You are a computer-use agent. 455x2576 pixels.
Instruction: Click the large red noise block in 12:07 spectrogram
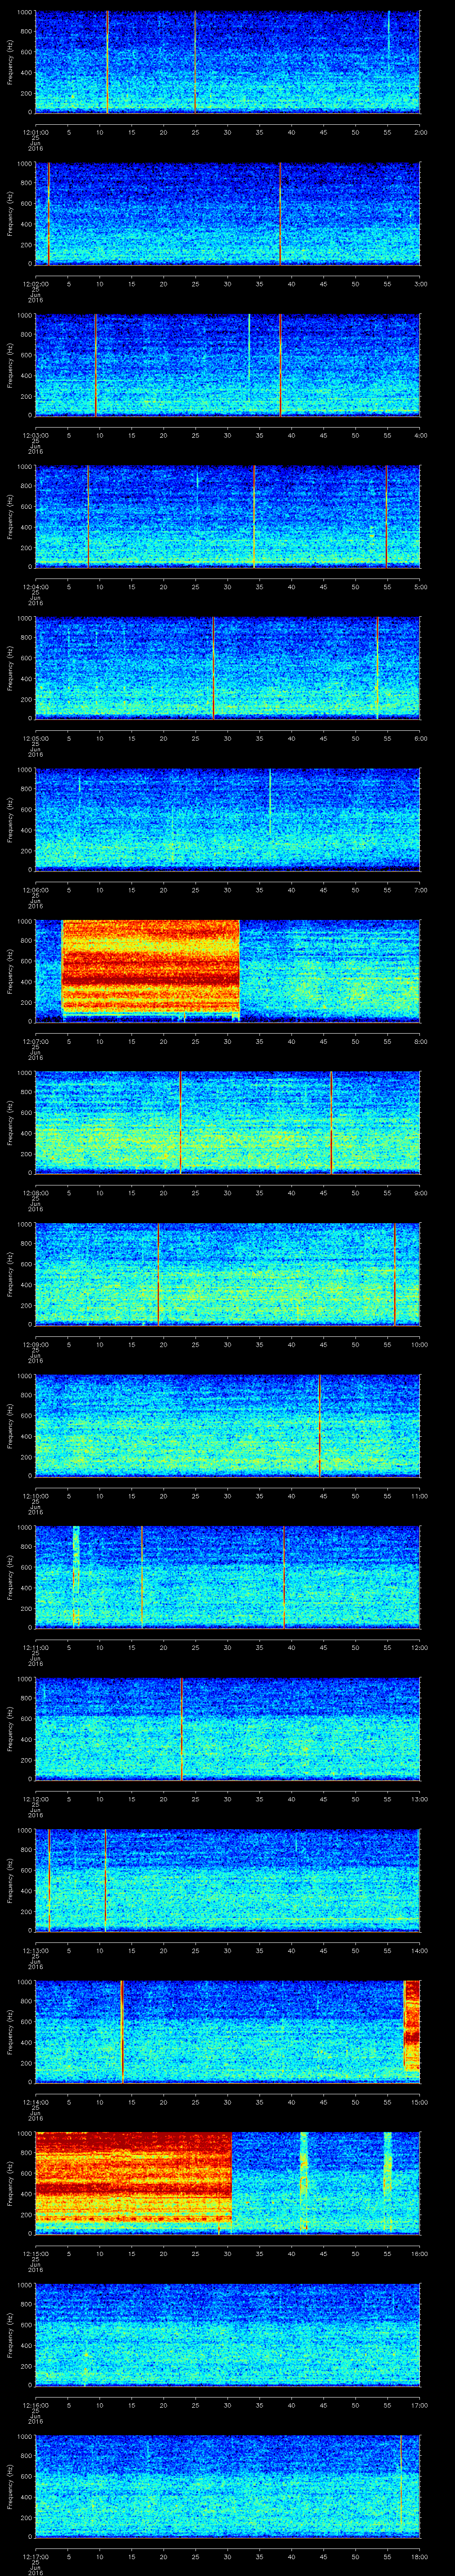click(x=150, y=967)
